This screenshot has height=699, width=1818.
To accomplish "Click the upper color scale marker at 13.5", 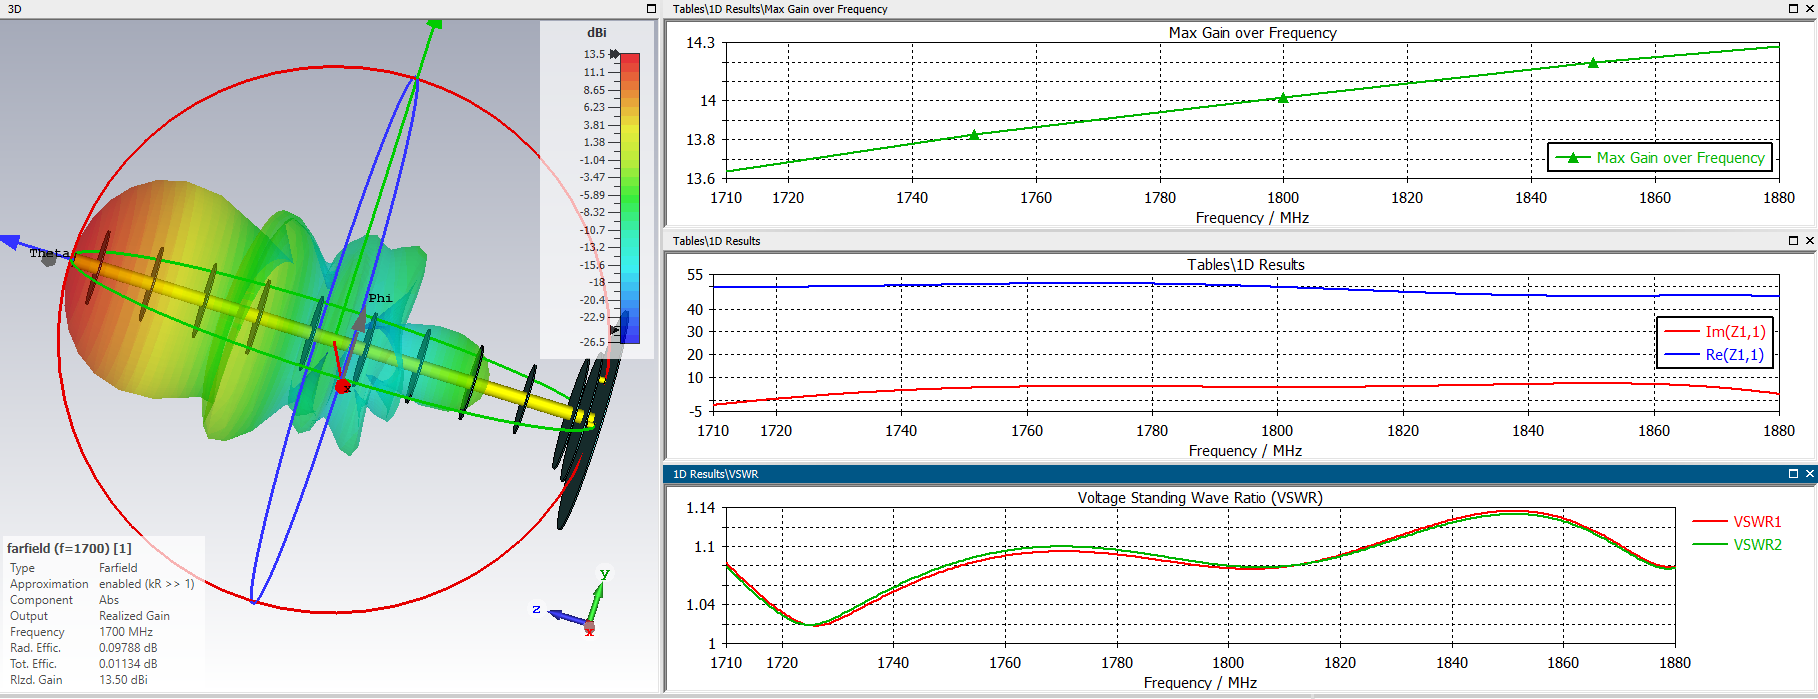I will (614, 54).
